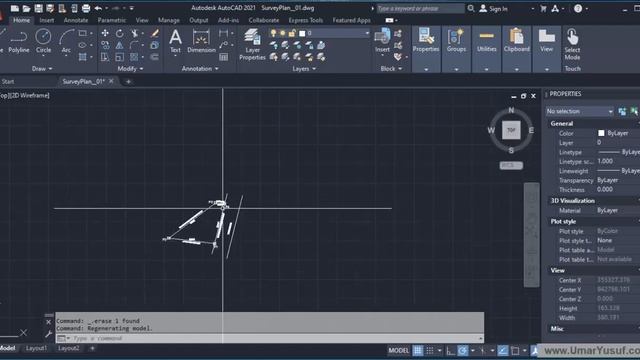Select the Circle draw tool
The image size is (640, 360).
pyautogui.click(x=43, y=41)
